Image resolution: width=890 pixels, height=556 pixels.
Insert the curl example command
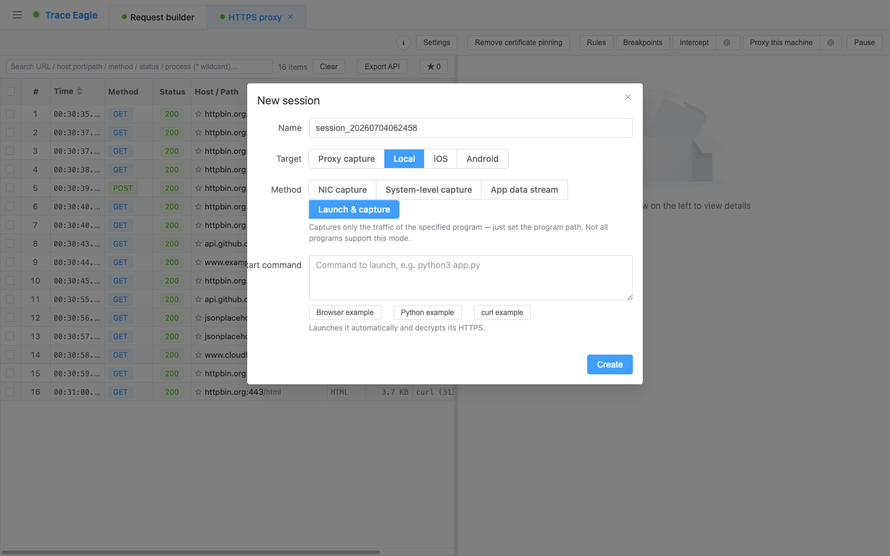[x=502, y=313]
